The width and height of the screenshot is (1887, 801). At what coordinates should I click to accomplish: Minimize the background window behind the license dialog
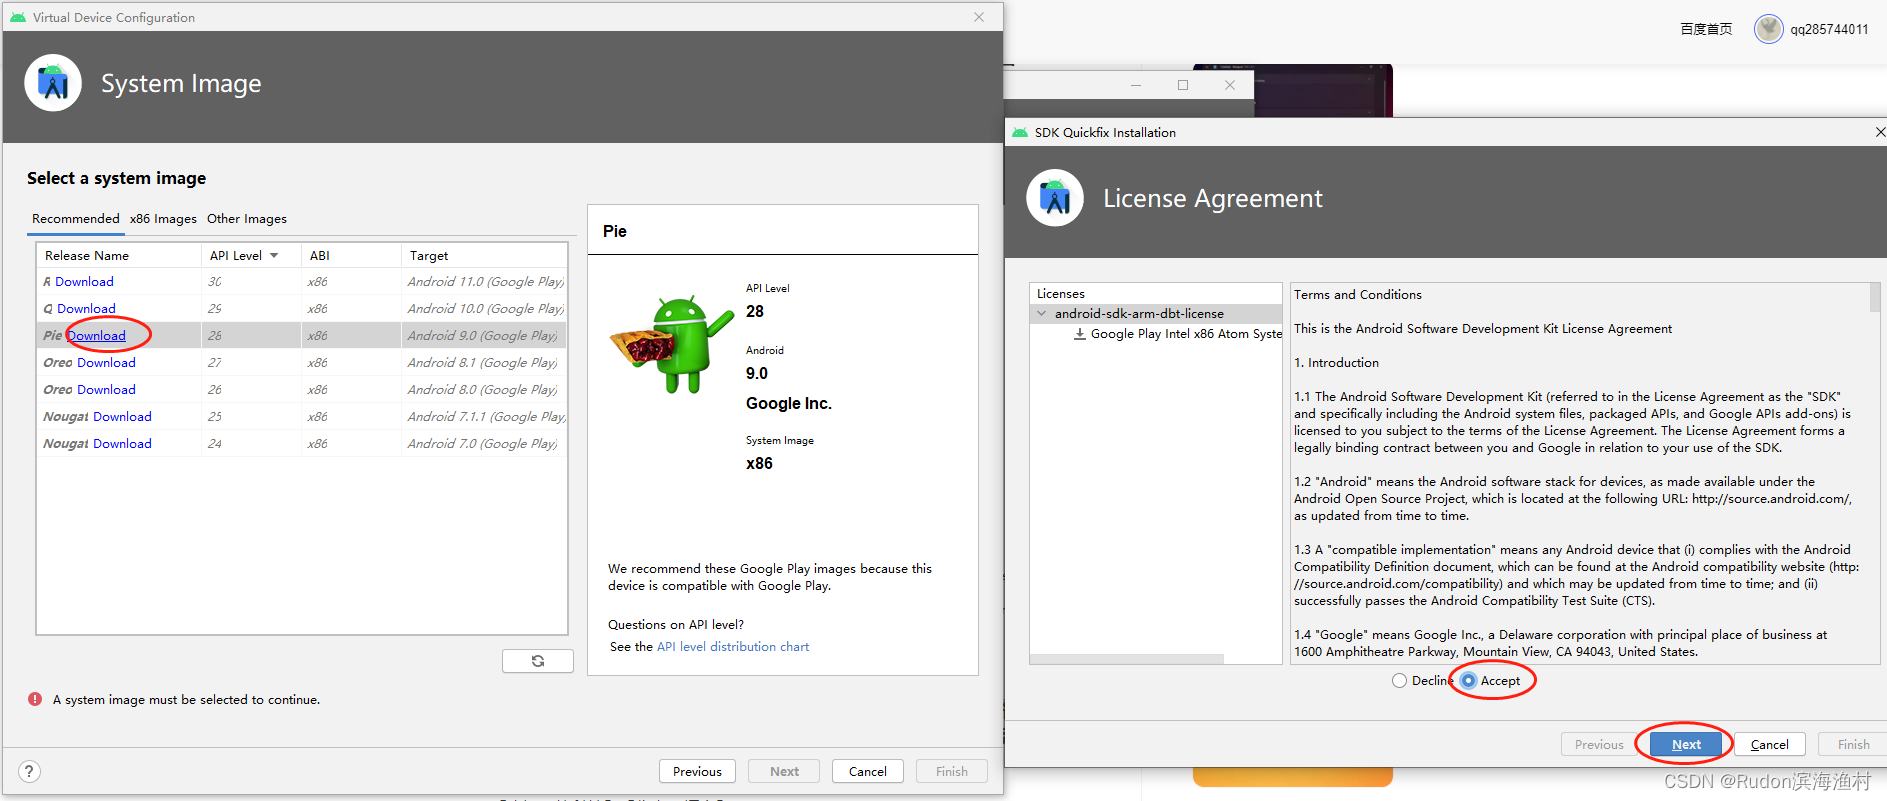pyautogui.click(x=1136, y=85)
